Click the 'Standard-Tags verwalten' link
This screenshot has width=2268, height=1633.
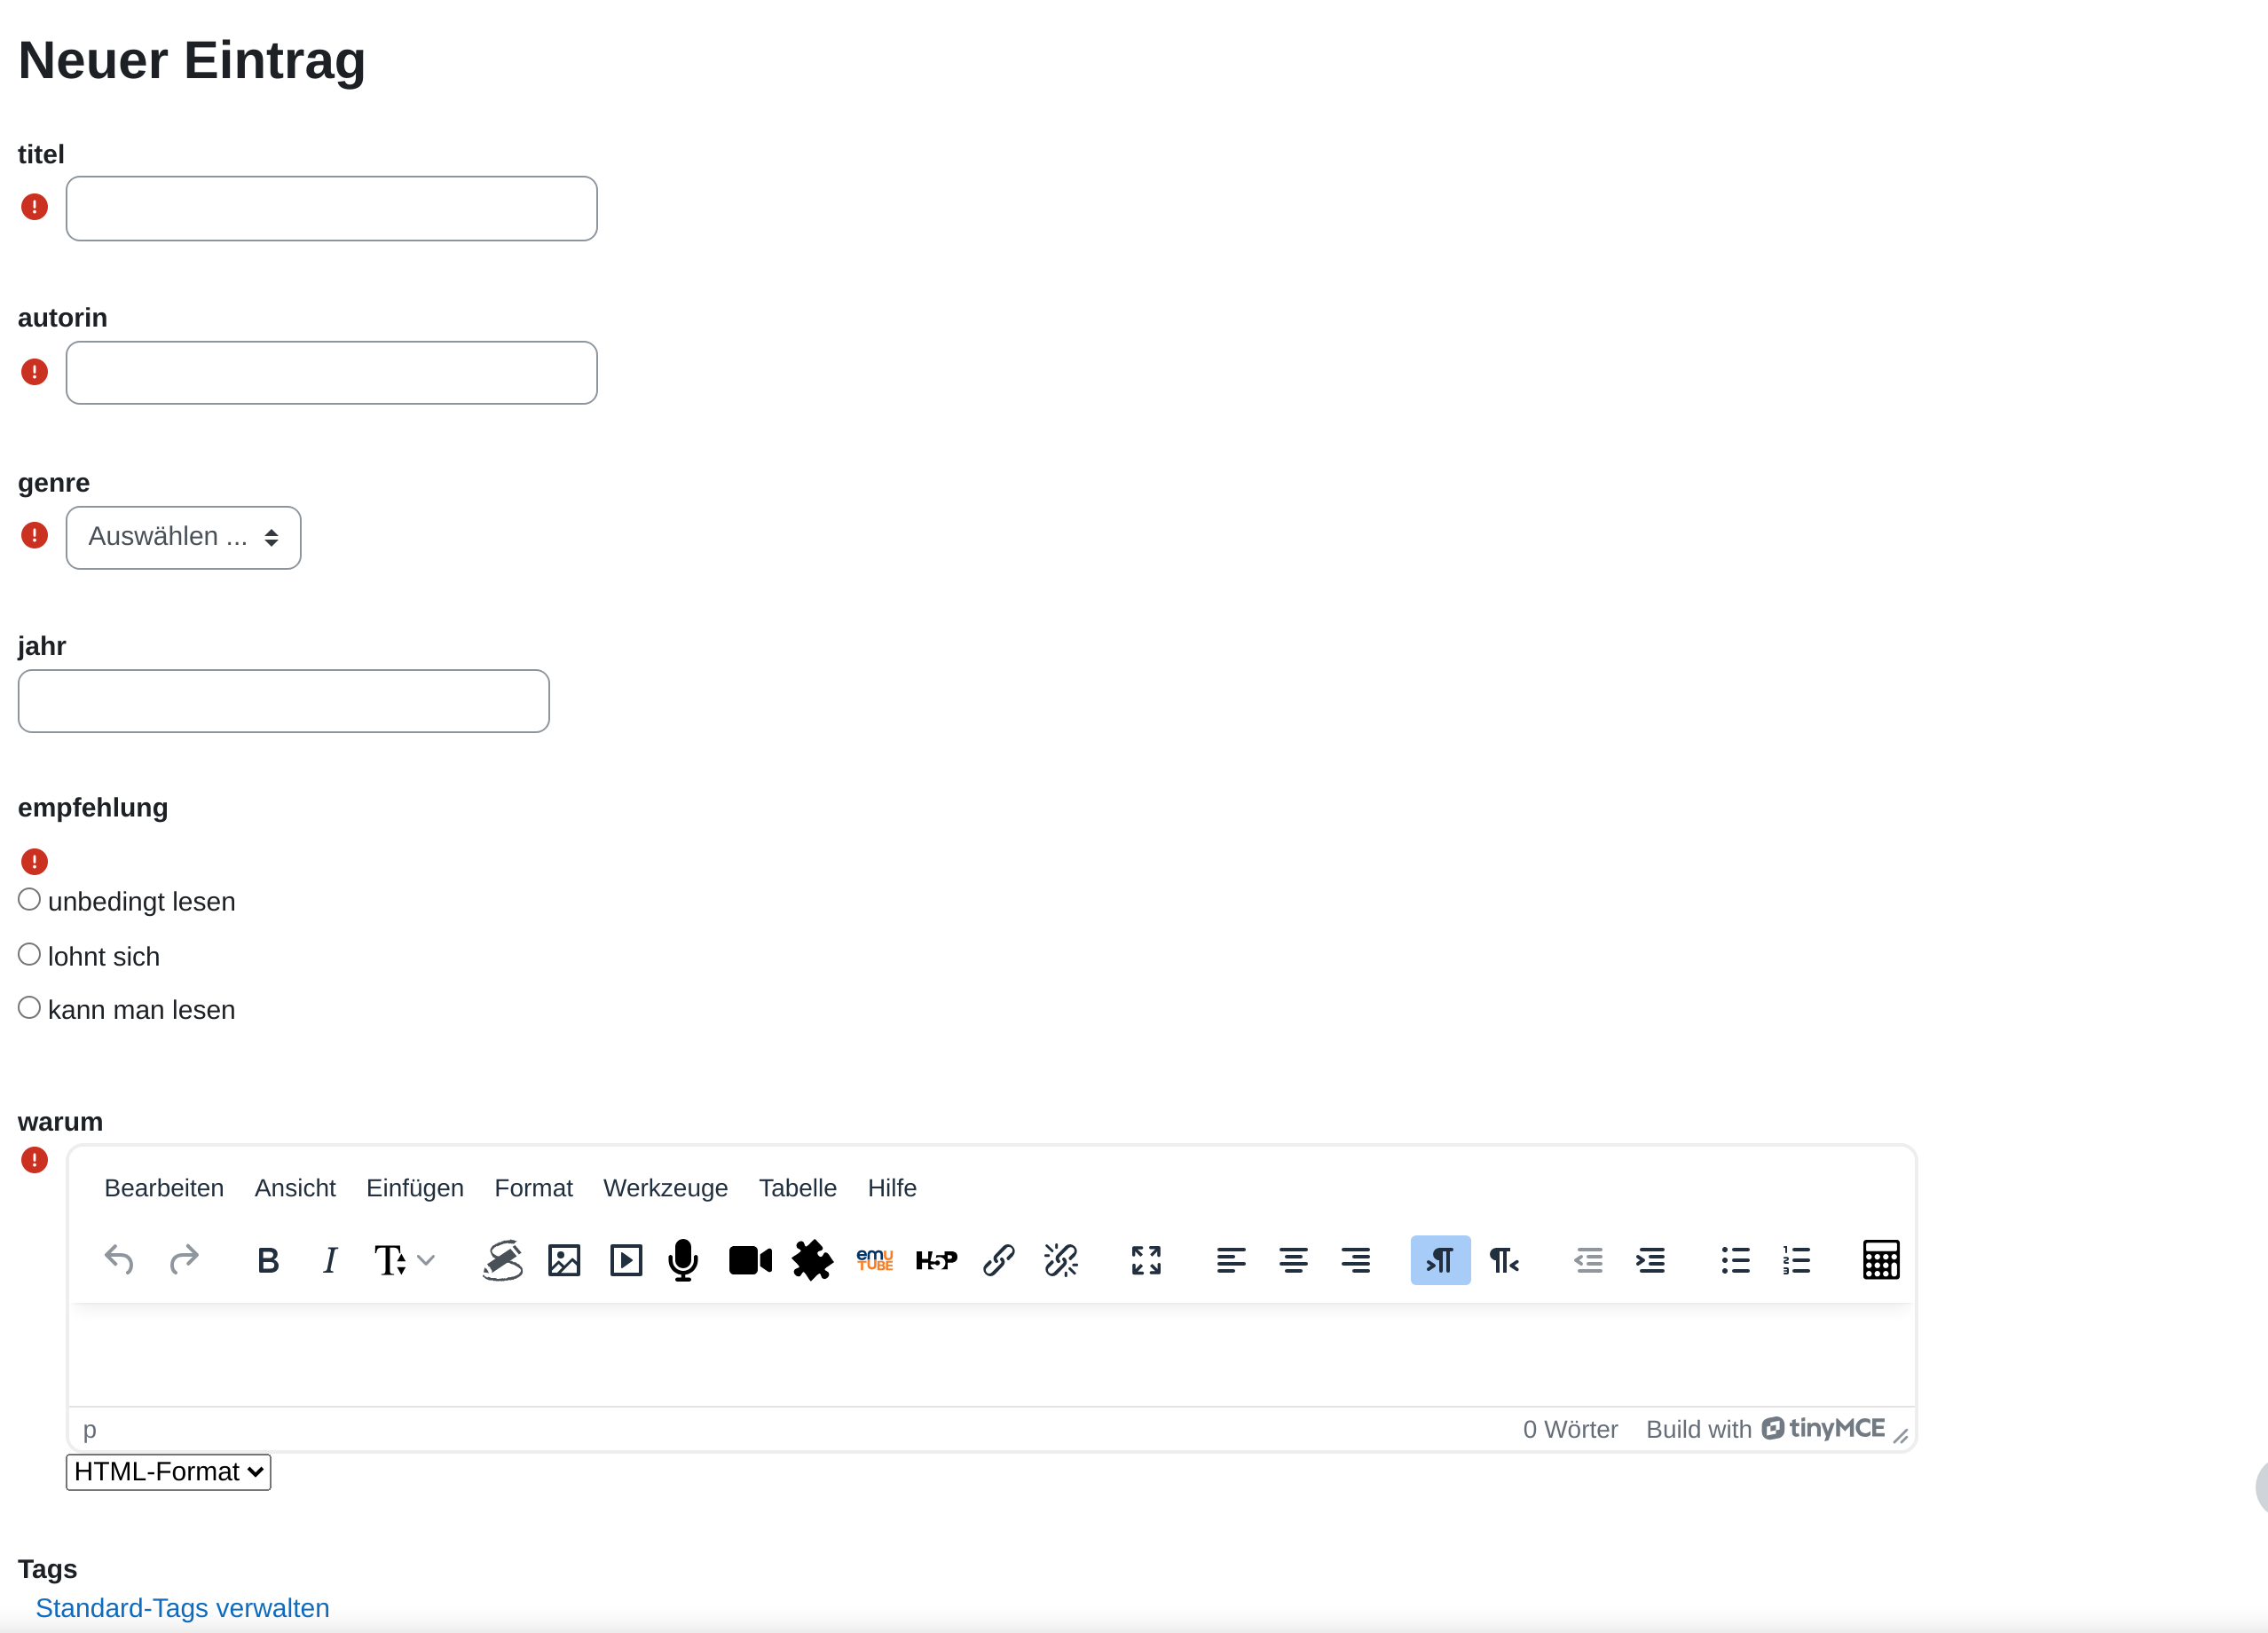(182, 1607)
